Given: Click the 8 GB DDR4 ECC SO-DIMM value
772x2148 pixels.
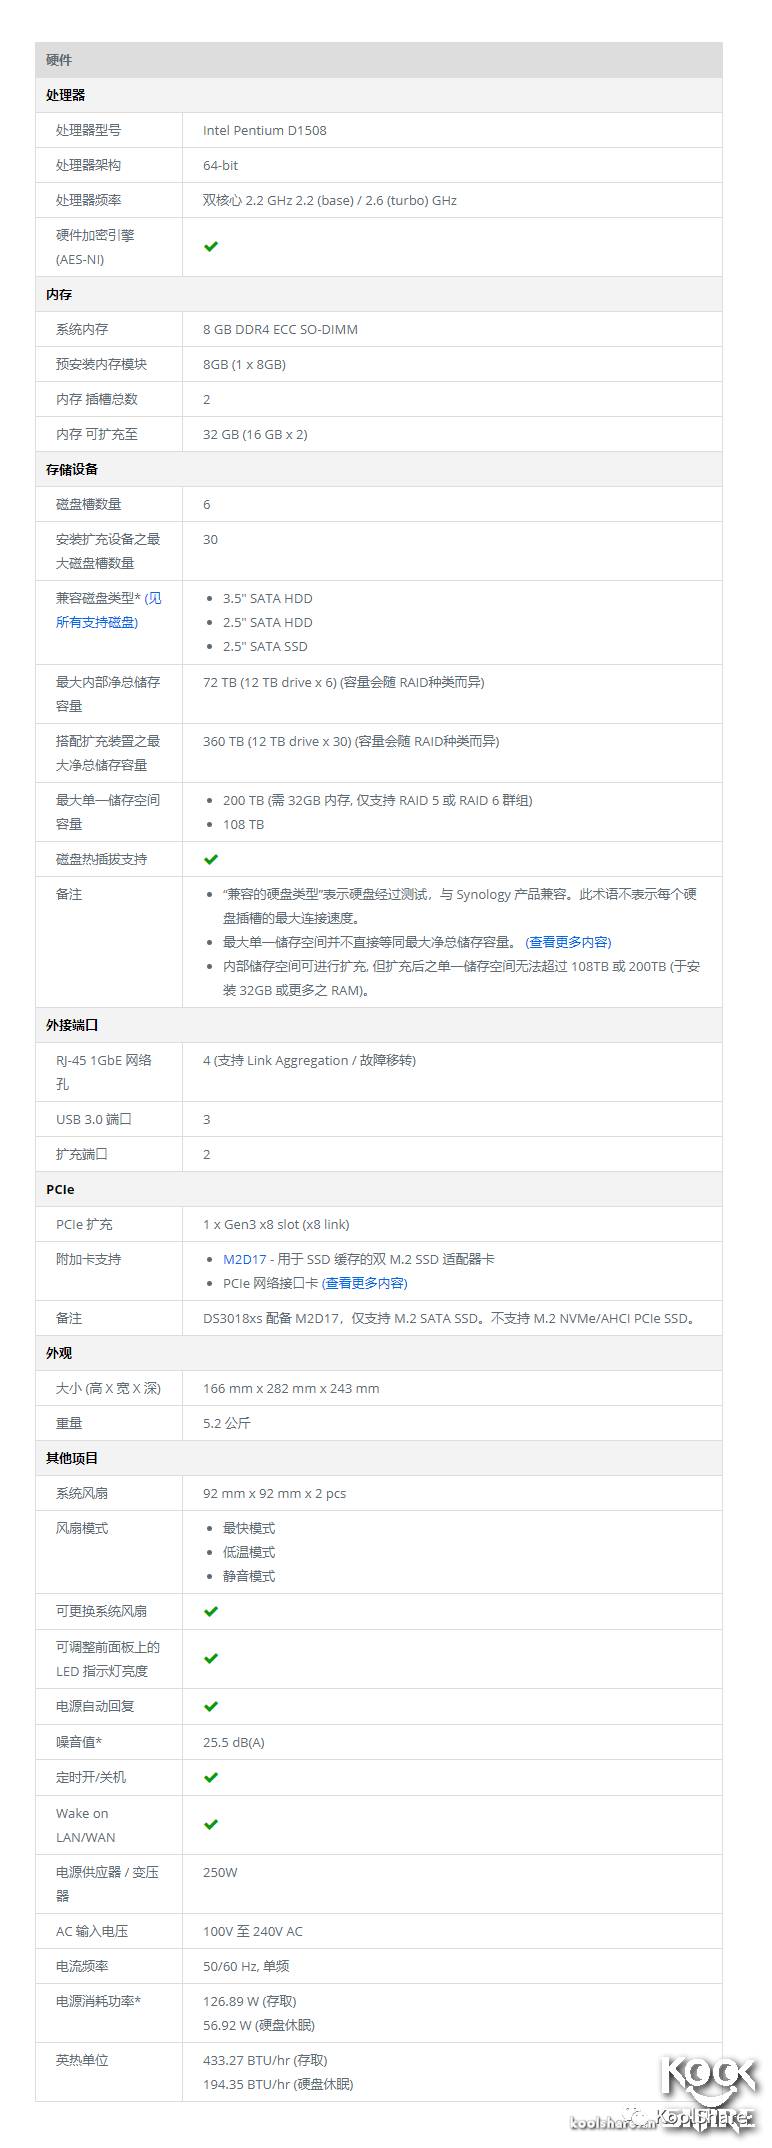Looking at the screenshot, I should [x=280, y=329].
